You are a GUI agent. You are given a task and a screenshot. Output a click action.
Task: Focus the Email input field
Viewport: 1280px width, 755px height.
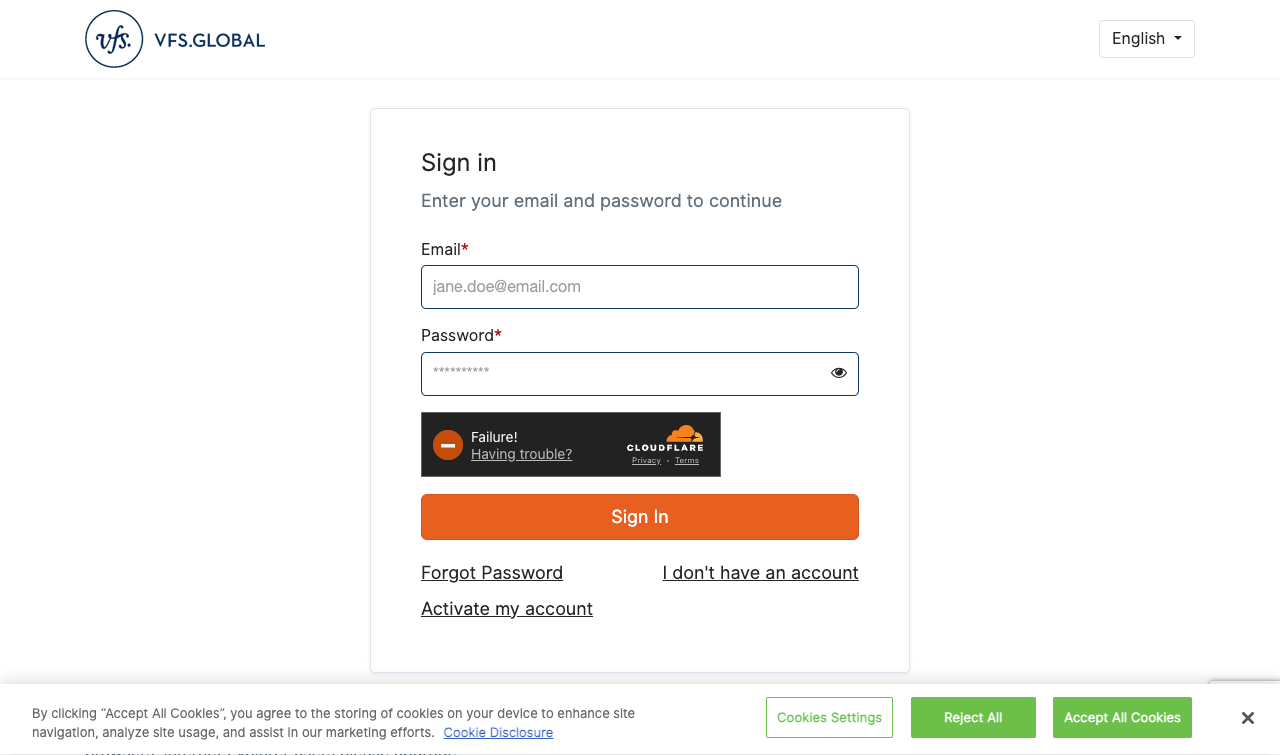[640, 287]
